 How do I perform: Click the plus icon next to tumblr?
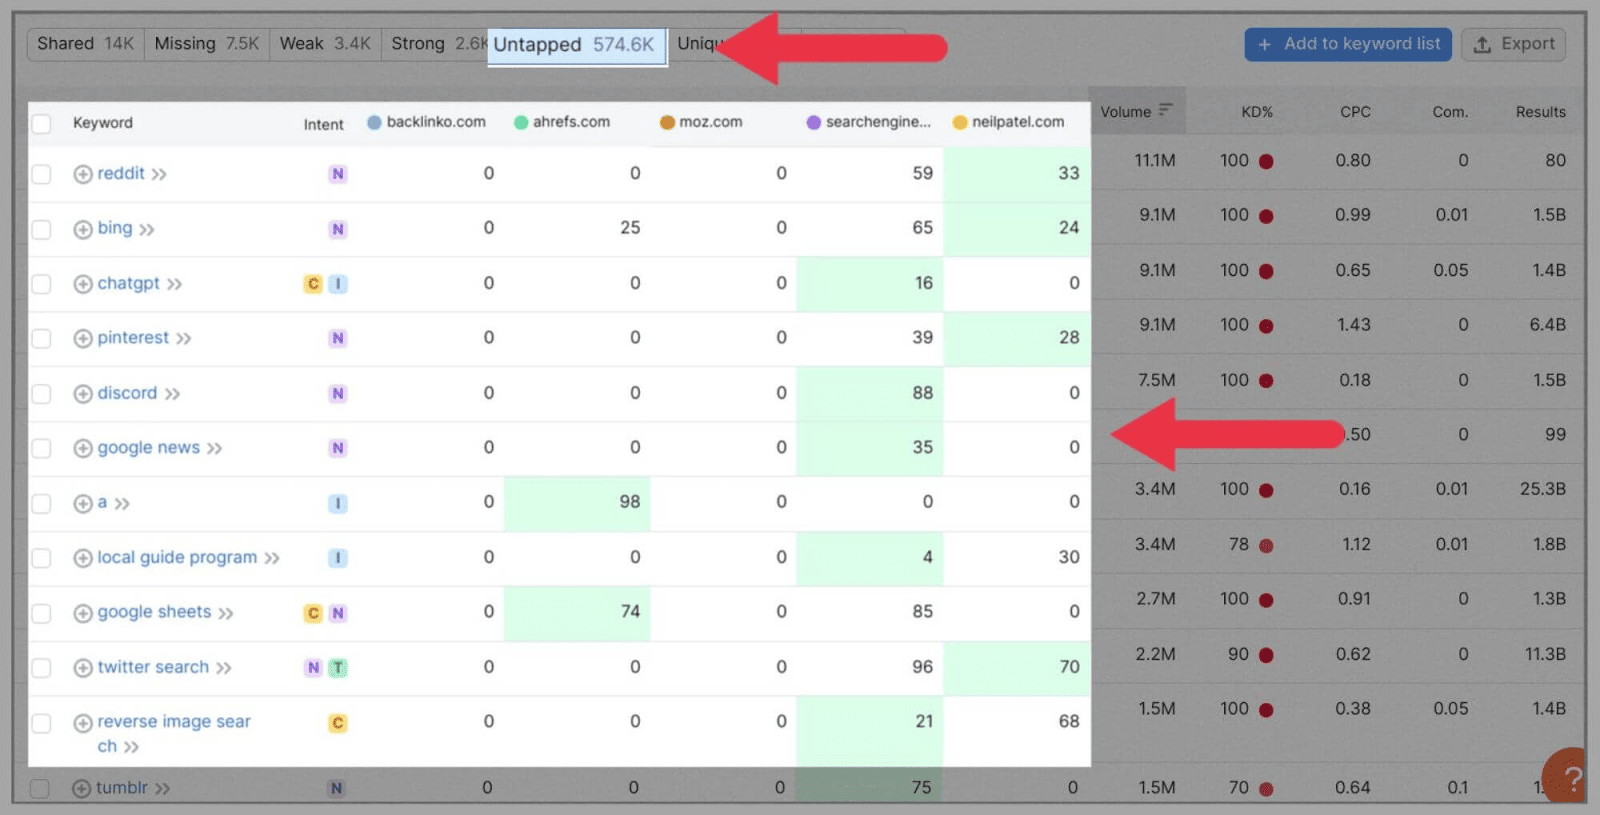pos(82,789)
